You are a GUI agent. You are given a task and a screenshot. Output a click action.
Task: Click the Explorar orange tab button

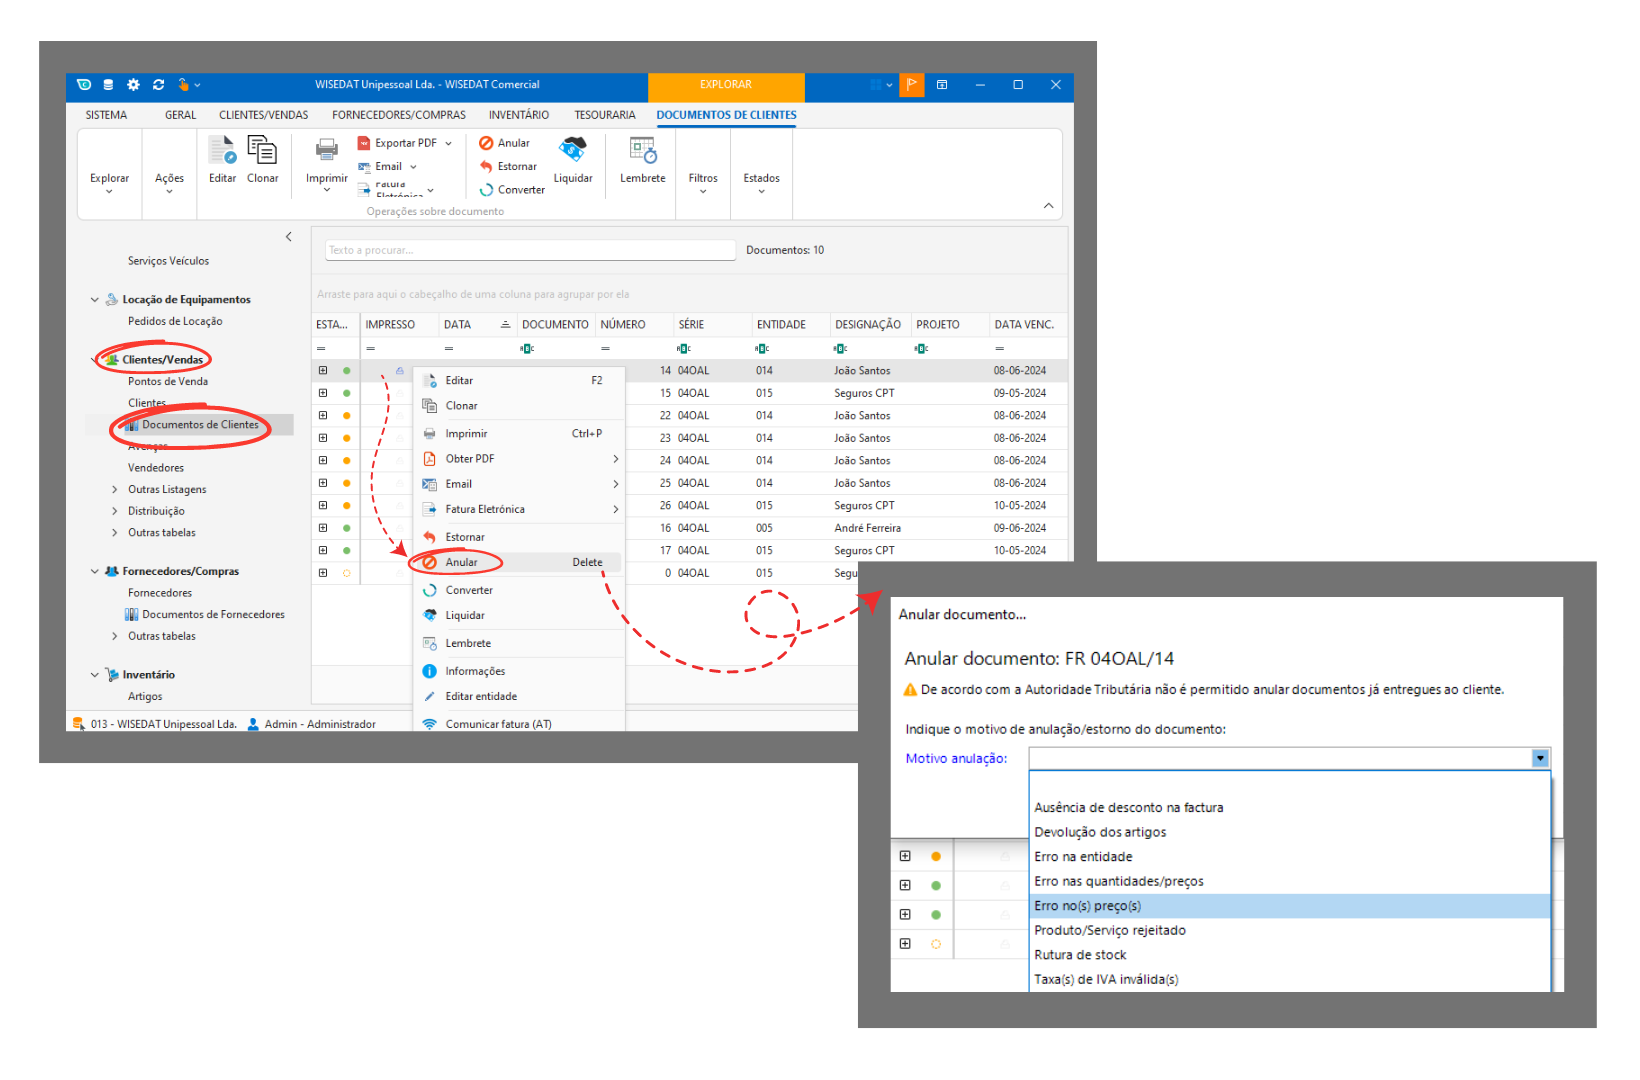click(x=726, y=86)
